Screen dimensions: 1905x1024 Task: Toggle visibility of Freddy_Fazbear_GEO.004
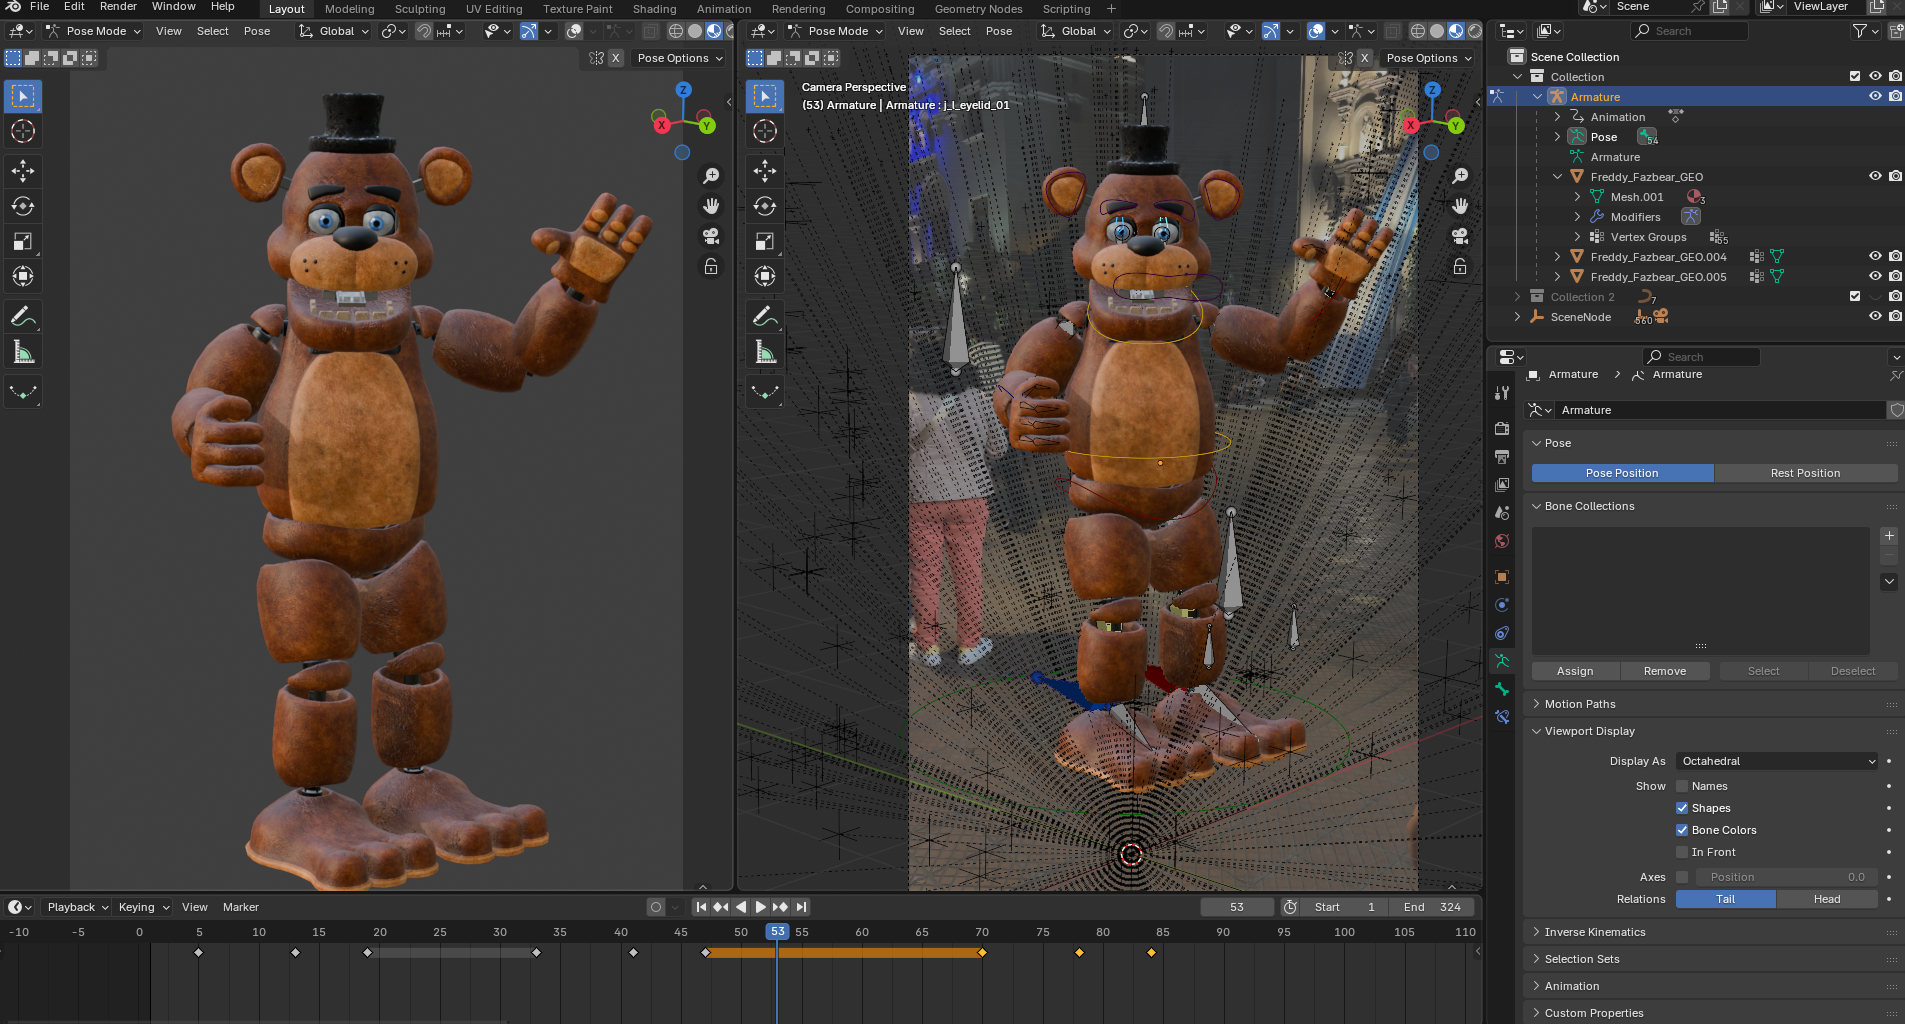(x=1875, y=256)
